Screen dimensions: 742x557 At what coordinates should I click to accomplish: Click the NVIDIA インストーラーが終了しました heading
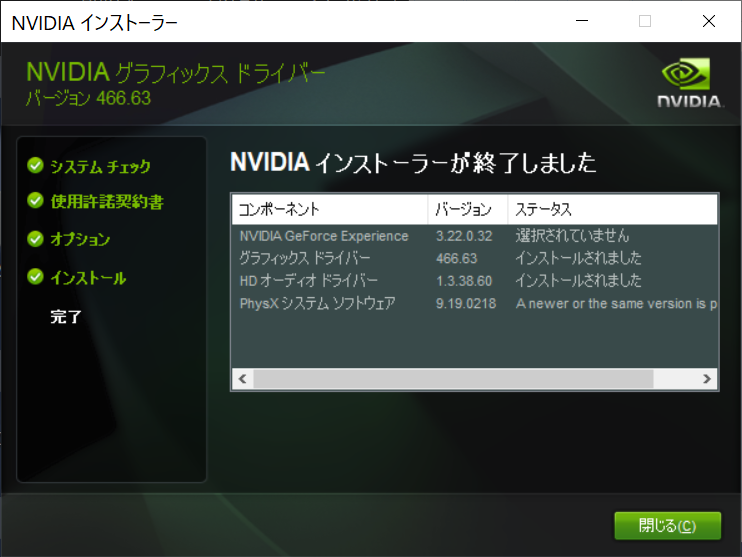click(x=413, y=163)
